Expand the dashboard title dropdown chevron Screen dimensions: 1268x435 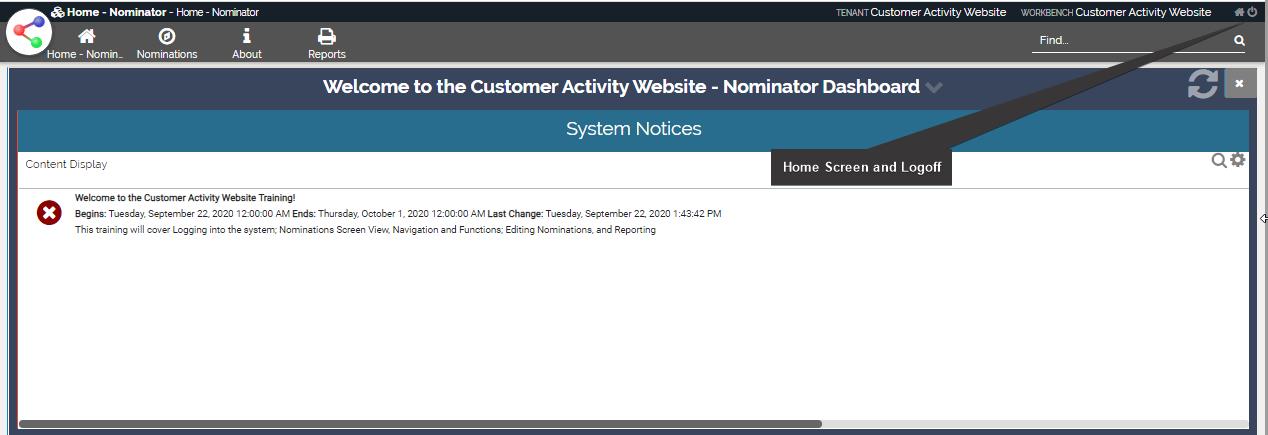point(934,87)
